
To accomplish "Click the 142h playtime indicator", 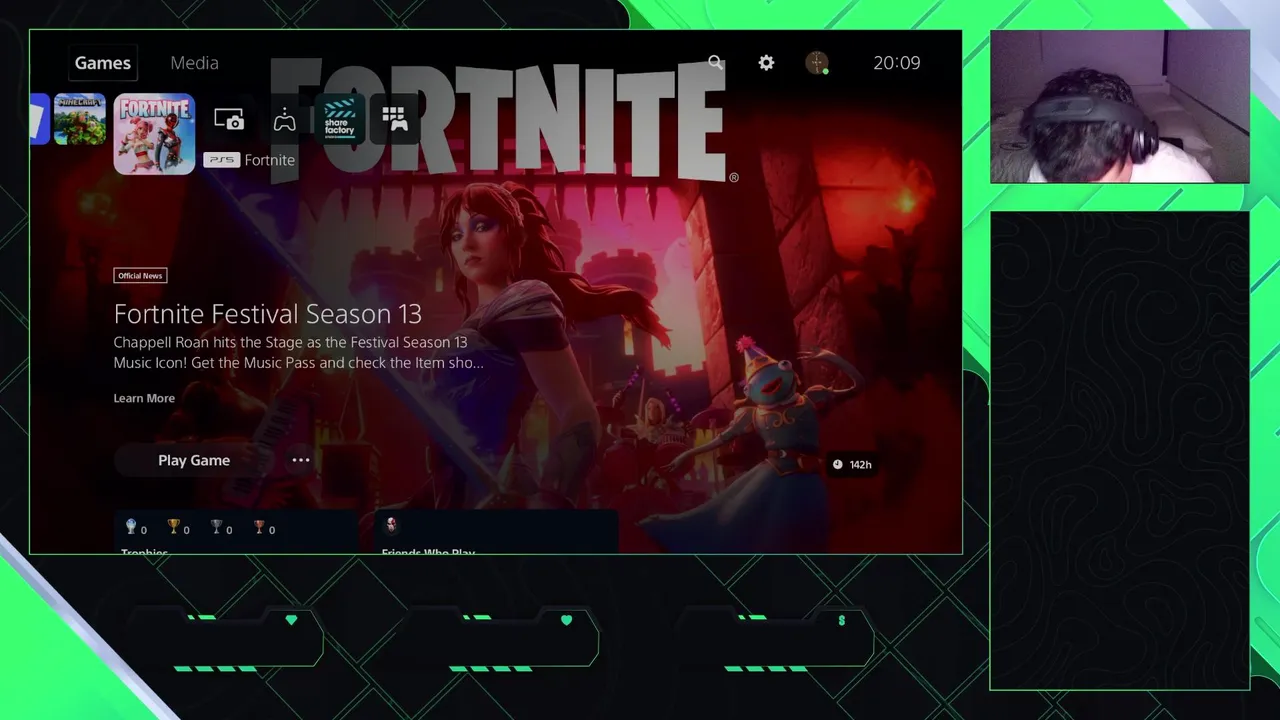I will click(x=852, y=465).
